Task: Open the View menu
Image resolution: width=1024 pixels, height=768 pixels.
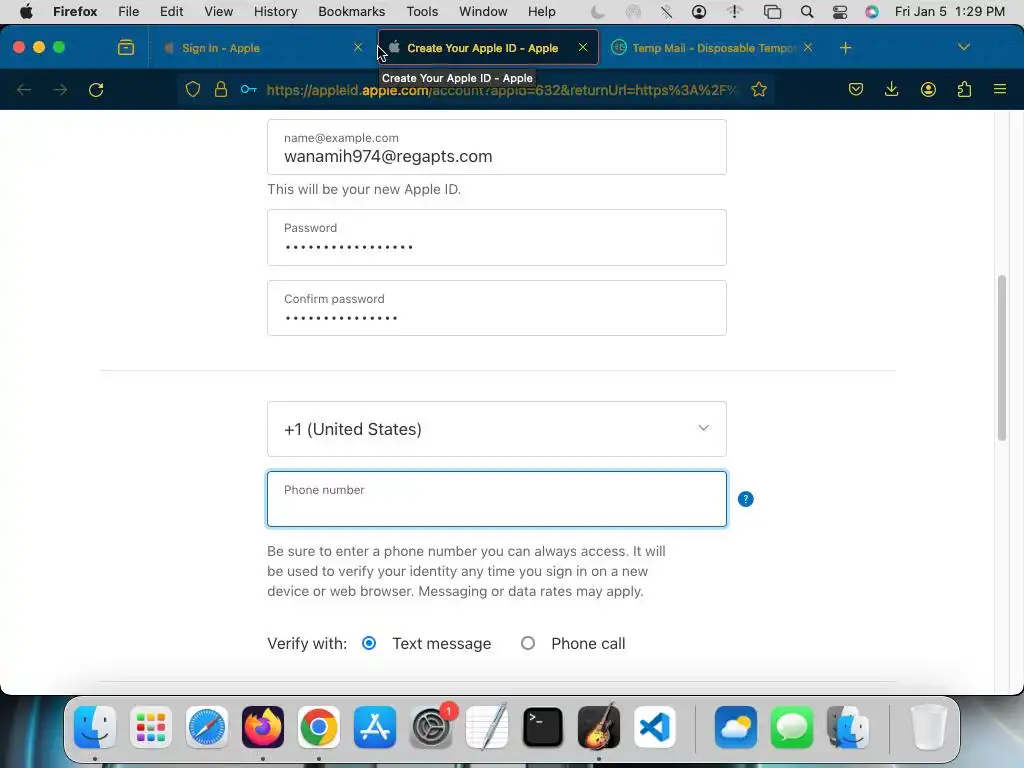Action: pyautogui.click(x=218, y=12)
